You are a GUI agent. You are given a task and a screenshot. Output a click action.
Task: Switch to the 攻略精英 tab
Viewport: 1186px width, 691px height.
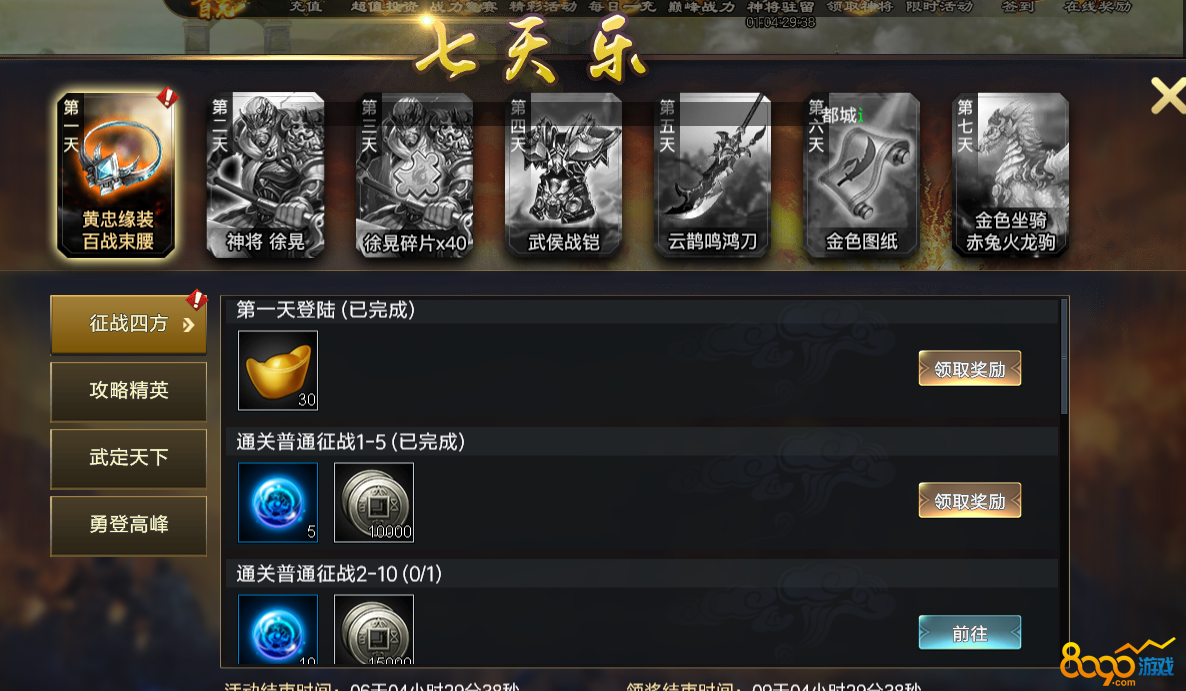129,391
